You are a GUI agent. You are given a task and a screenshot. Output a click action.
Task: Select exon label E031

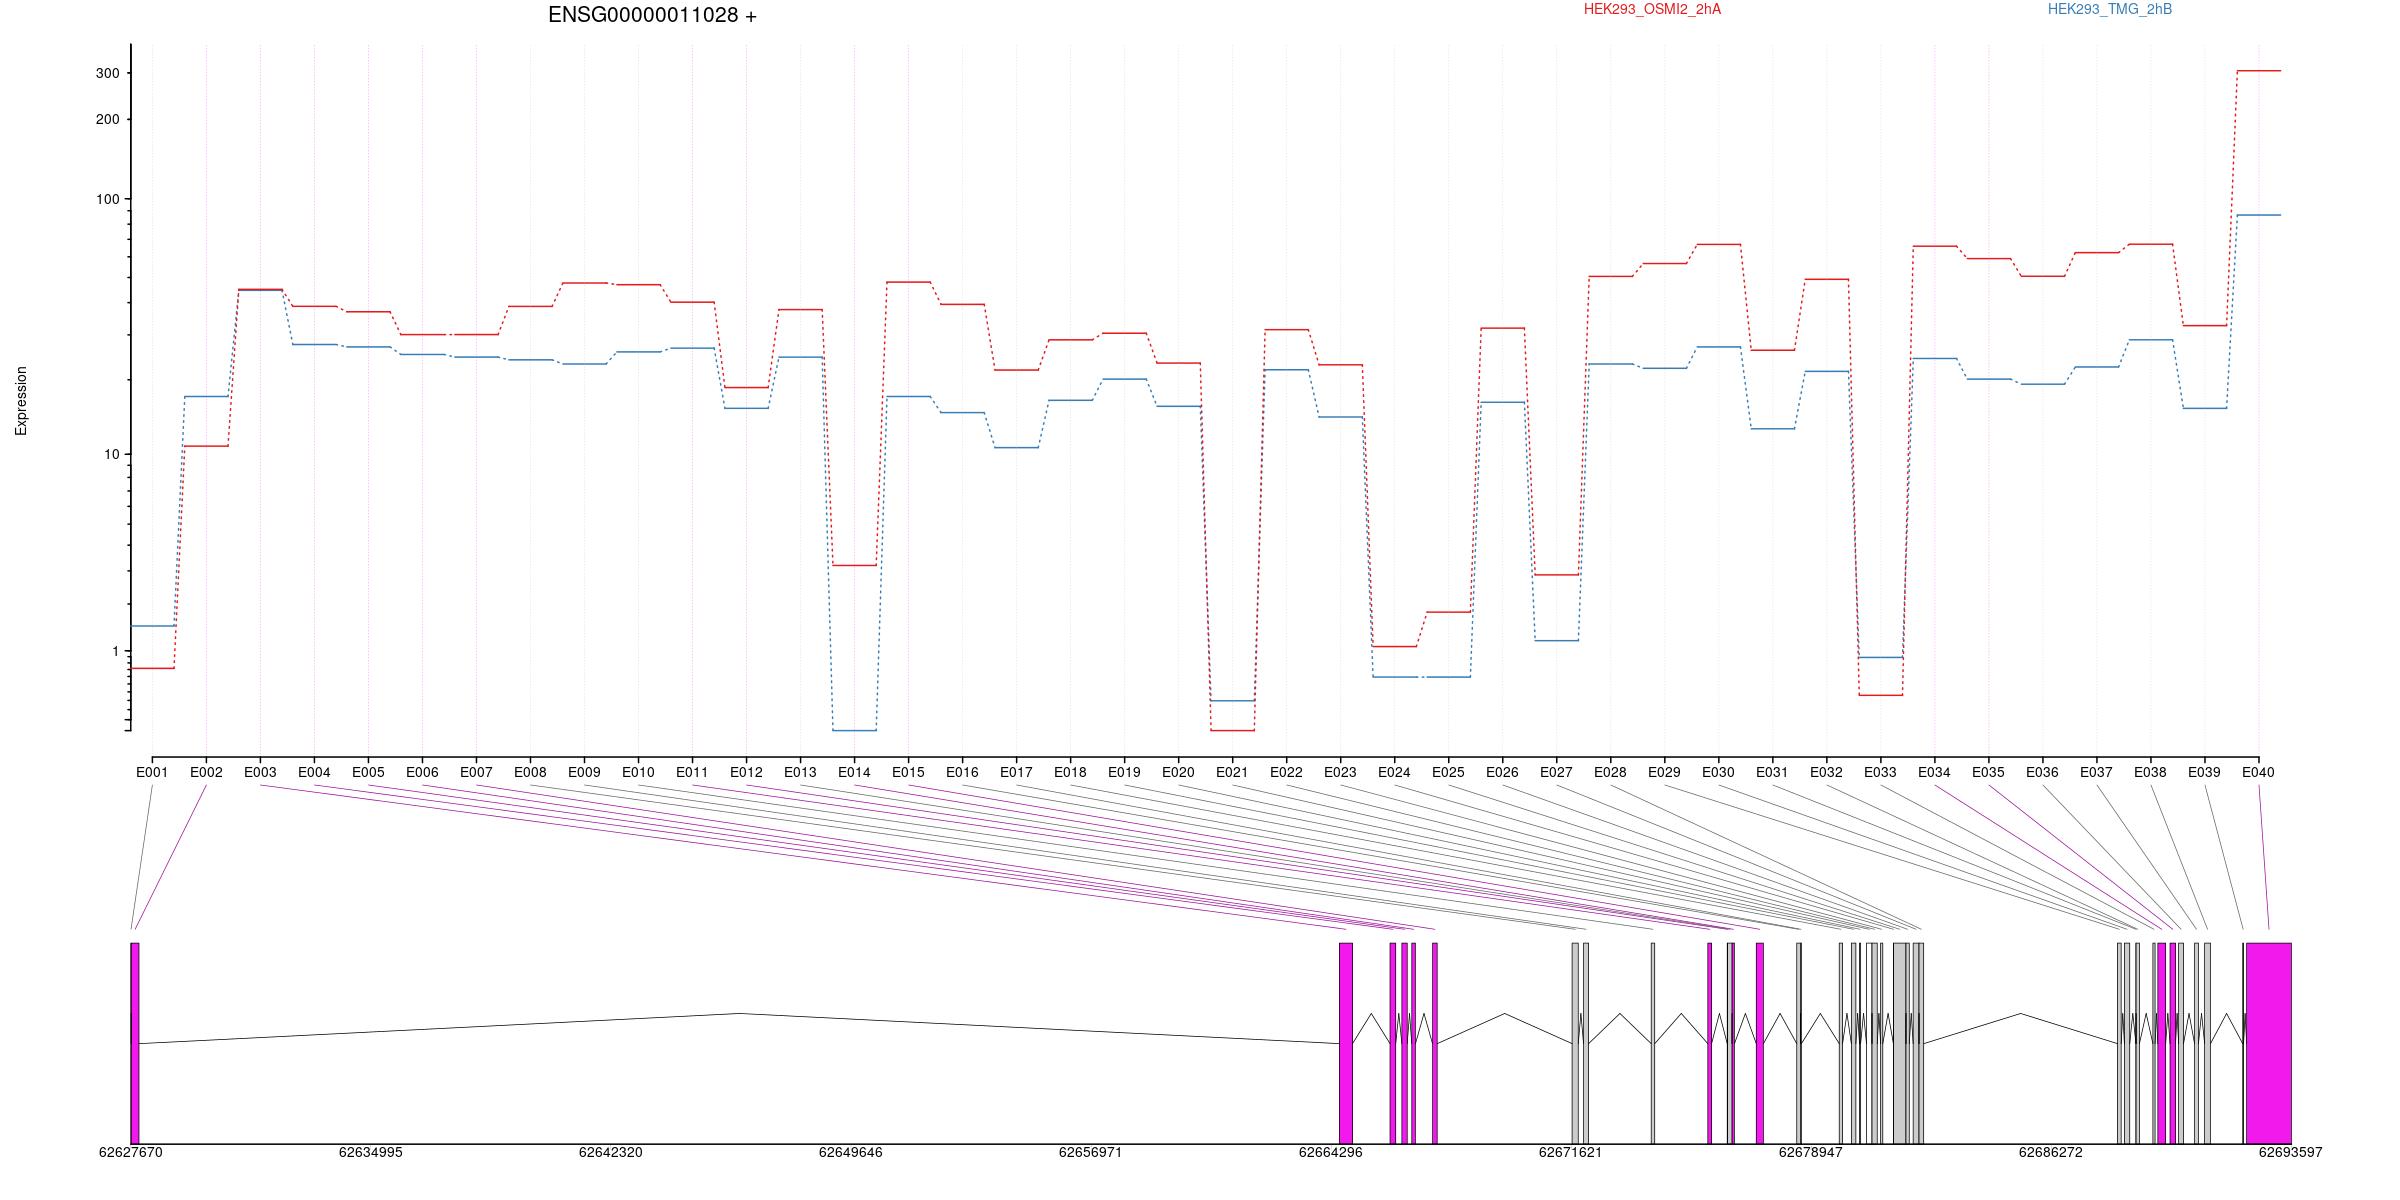click(x=1772, y=772)
